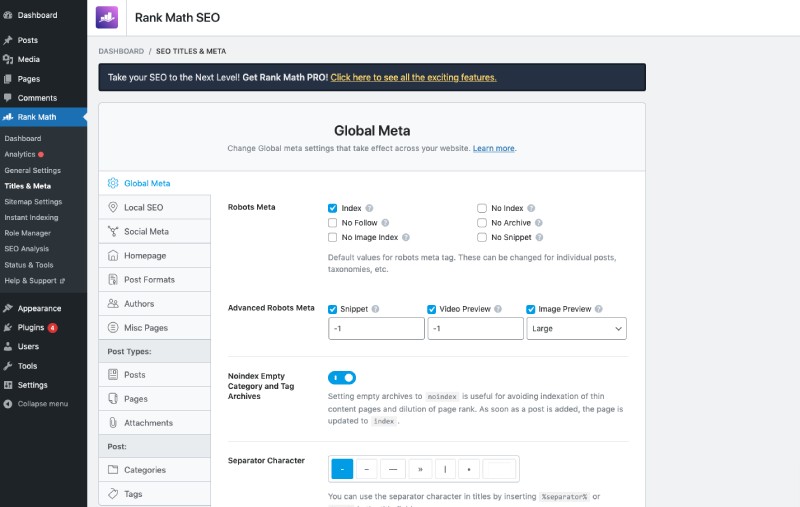Screen dimensions: 800x507
Task: Open the Global Meta settings tab
Action: (155, 183)
